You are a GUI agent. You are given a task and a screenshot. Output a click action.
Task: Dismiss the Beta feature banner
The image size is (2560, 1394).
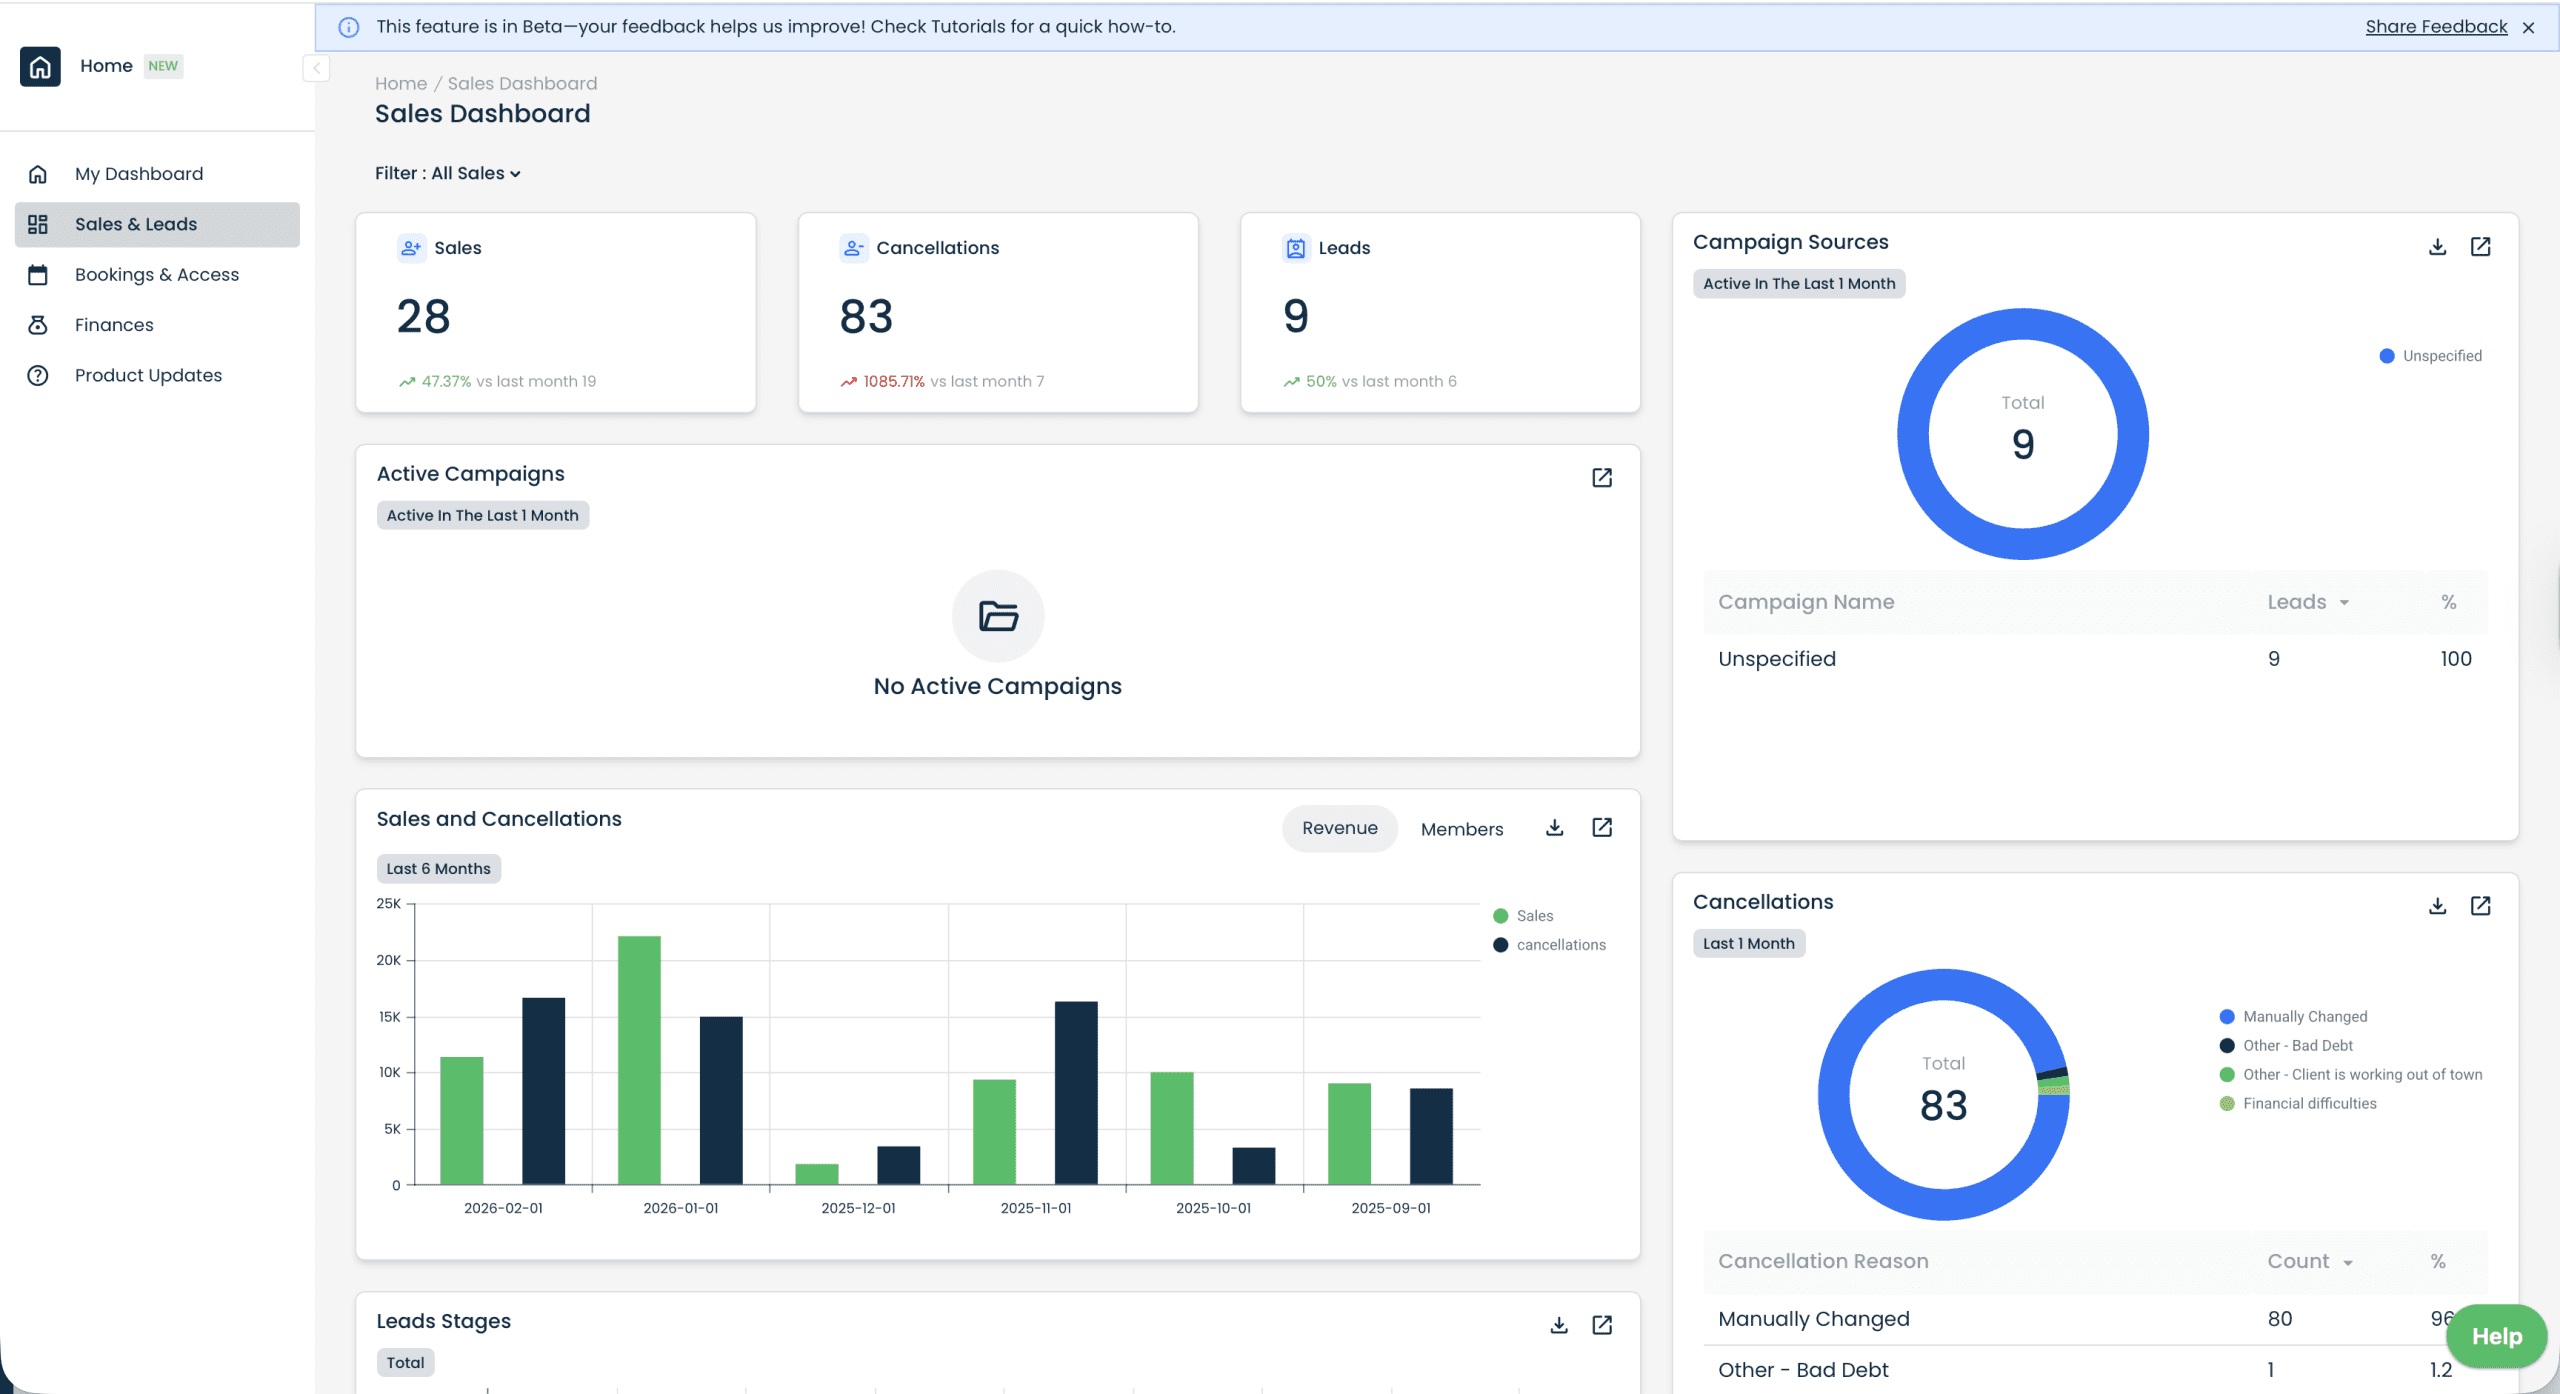(2528, 27)
